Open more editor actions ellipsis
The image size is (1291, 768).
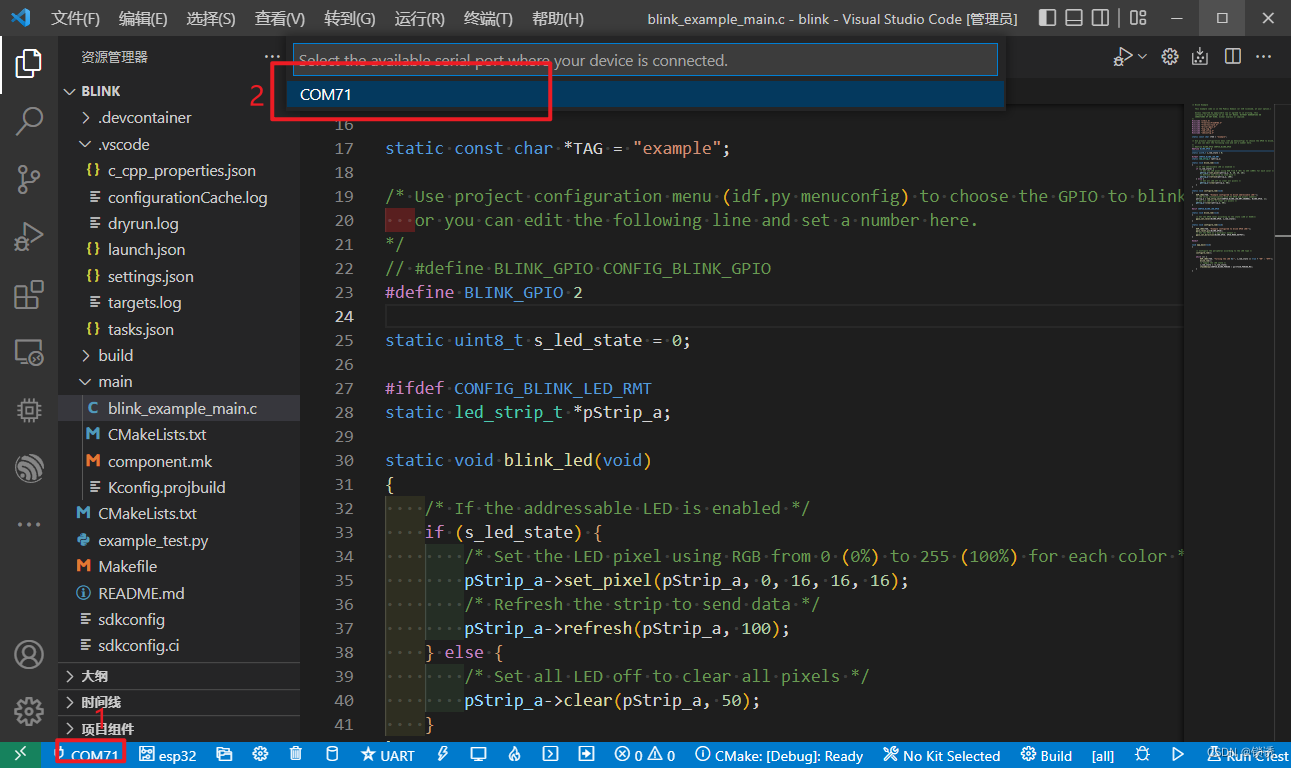1263,57
